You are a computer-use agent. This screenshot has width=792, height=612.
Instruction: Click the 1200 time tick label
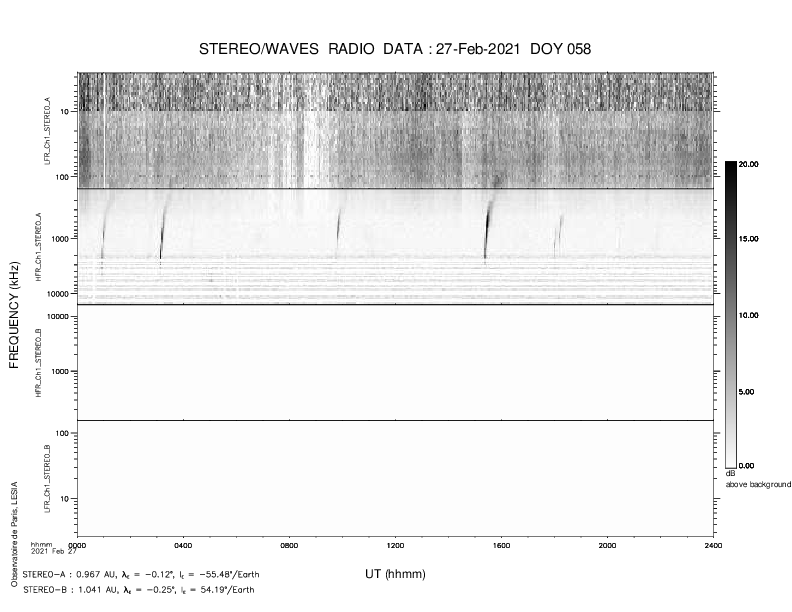pos(395,545)
